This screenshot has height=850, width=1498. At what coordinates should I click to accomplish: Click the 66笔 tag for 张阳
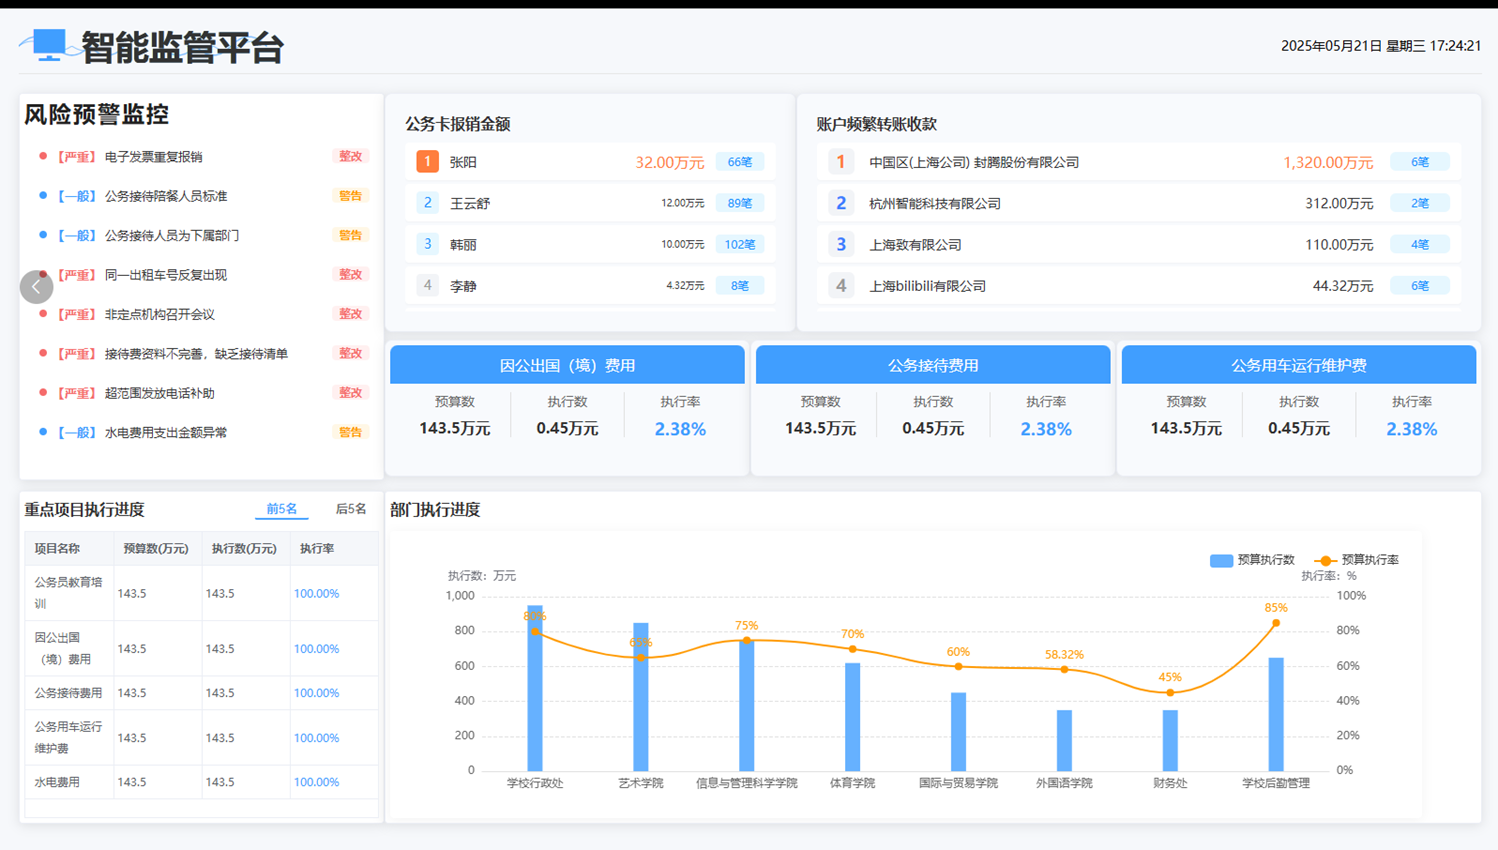(x=740, y=162)
